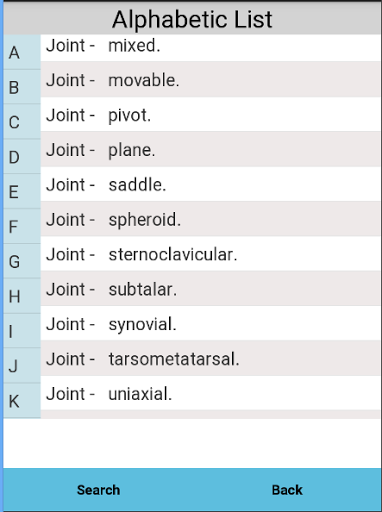Jump to letter A in index
The width and height of the screenshot is (382, 512).
tap(22, 52)
